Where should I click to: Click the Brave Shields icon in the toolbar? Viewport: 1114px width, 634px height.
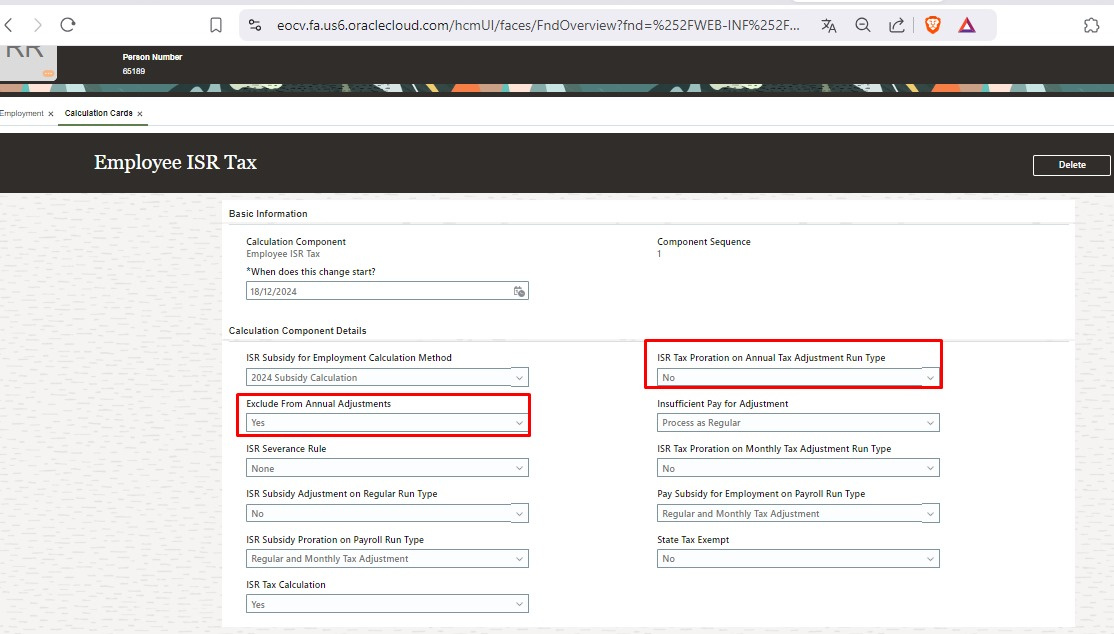tap(932, 24)
